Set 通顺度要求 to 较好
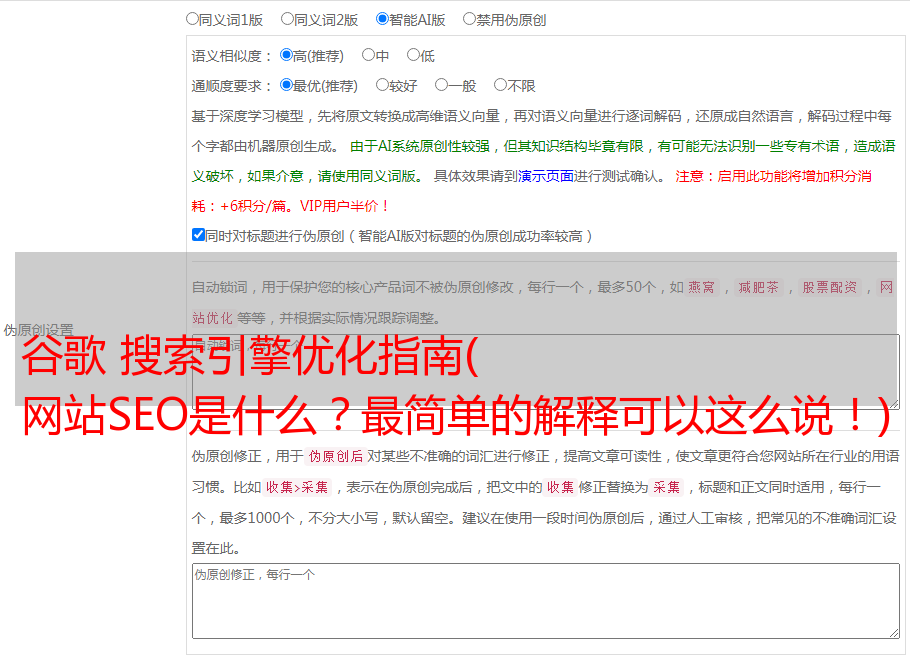Screen dimensions: 911x658 [x=382, y=85]
